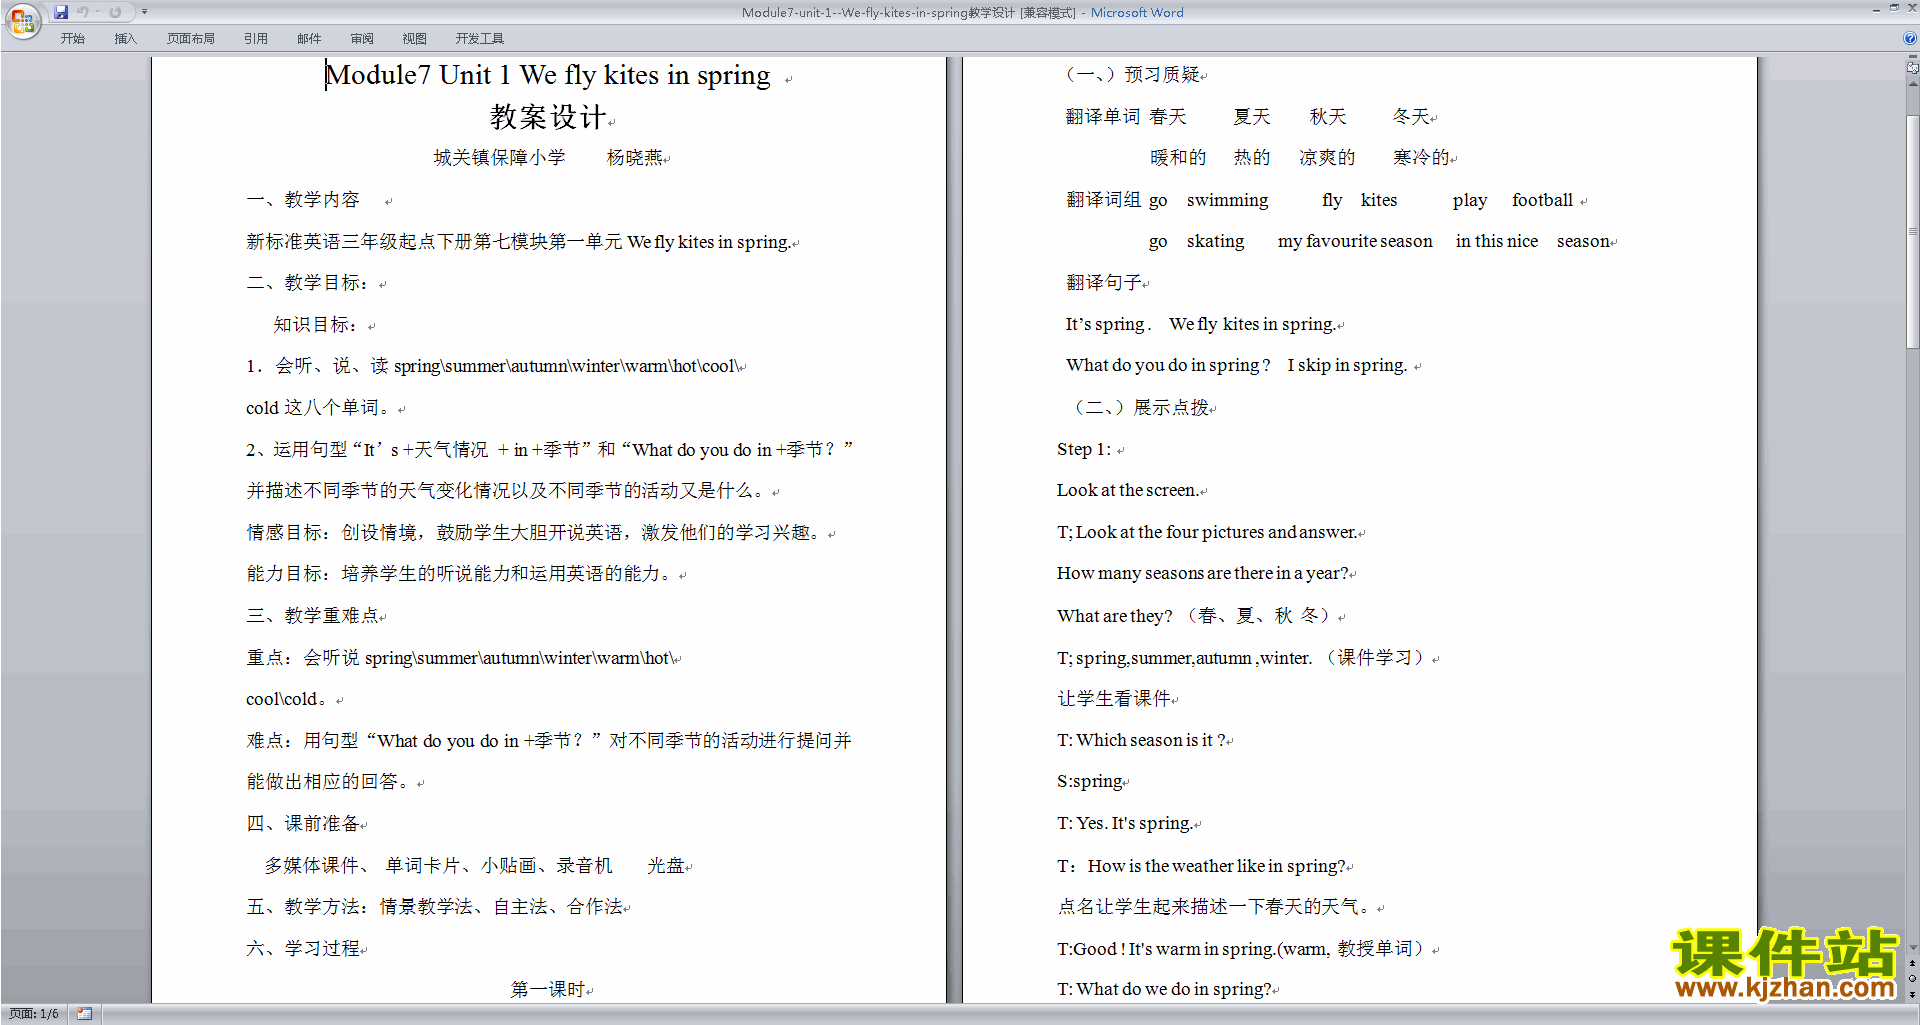The image size is (1920, 1025).
Task: Open the 邮件 ribbon tab
Action: [309, 39]
